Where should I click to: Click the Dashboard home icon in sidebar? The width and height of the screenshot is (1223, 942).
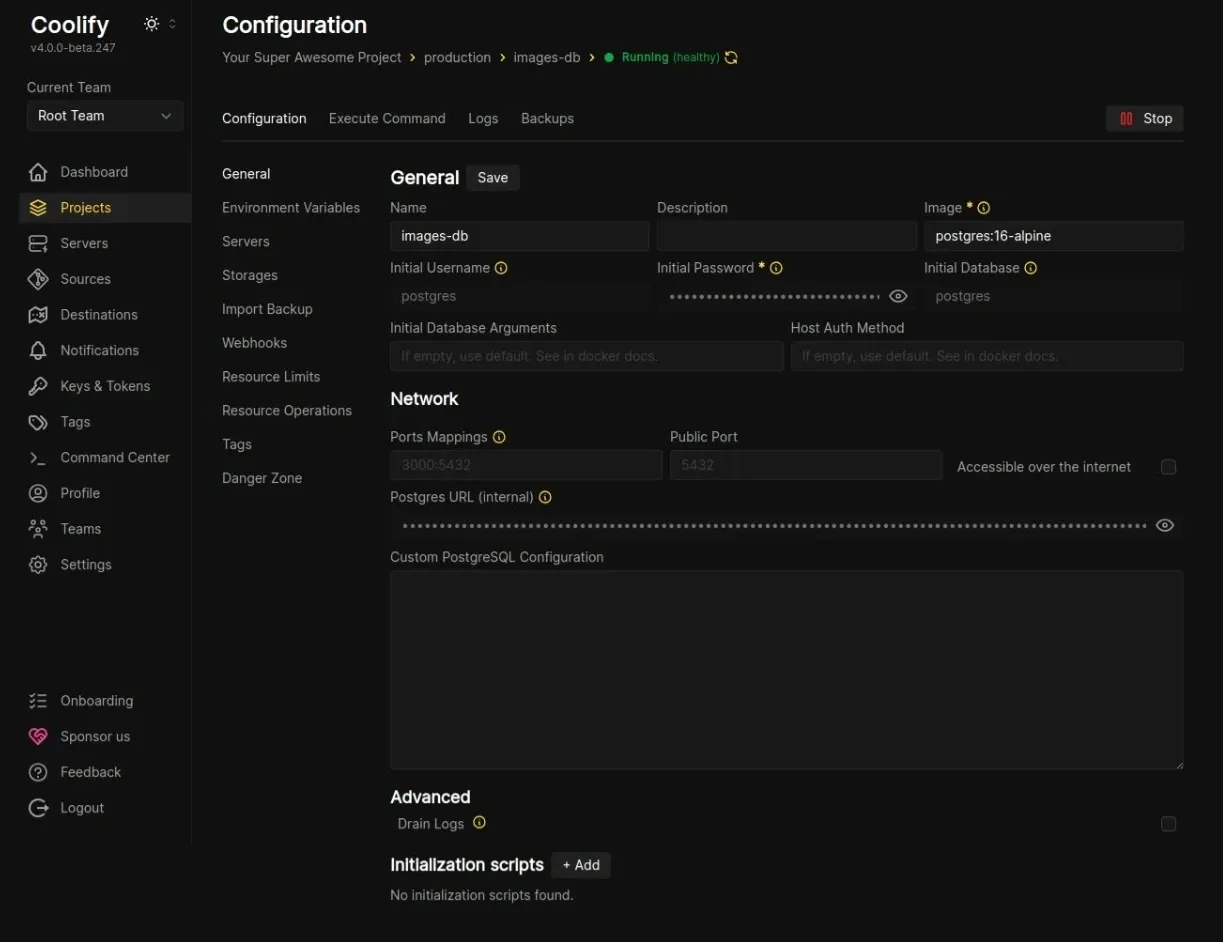(38, 172)
